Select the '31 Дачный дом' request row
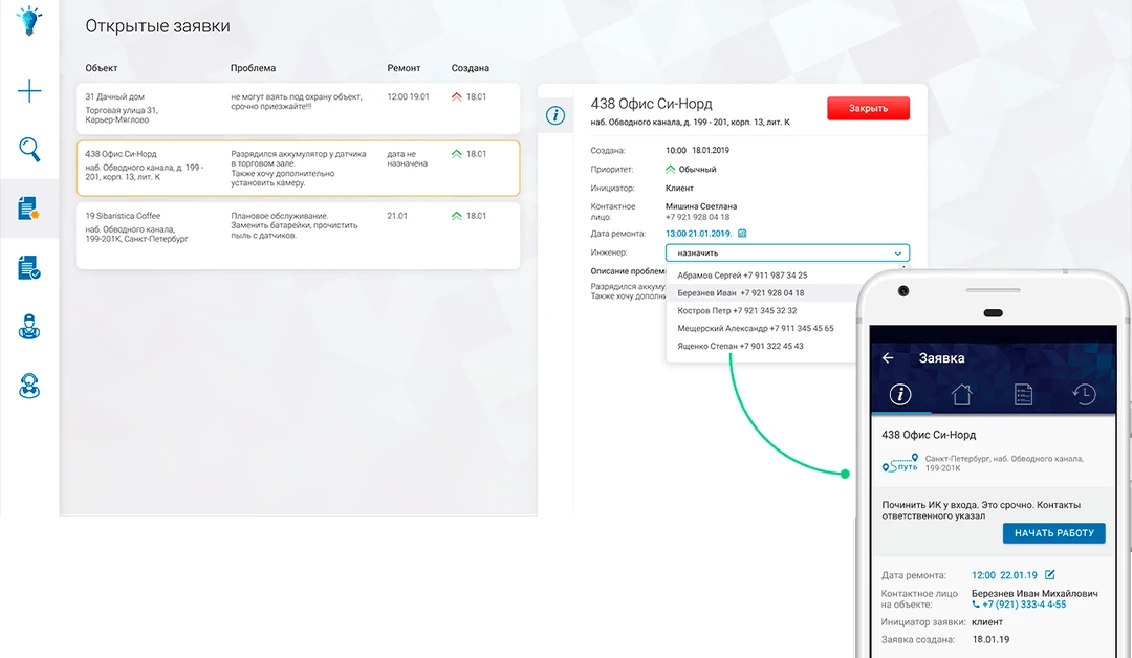This screenshot has height=658, width=1132. [x=298, y=108]
